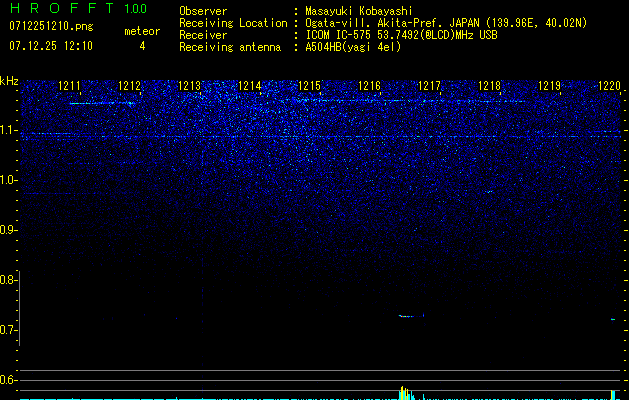Screen dimensions: 629x400
Task: Click the 1219 time marker
Action: click(549, 85)
